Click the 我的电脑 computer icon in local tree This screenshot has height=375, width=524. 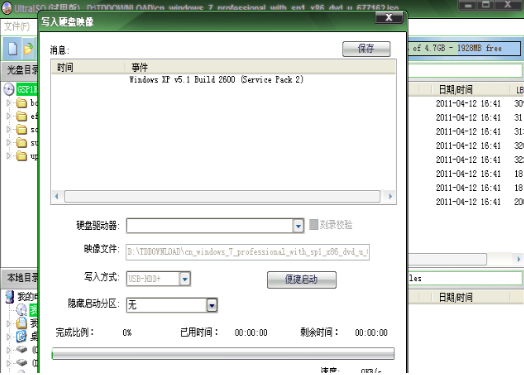coord(10,297)
